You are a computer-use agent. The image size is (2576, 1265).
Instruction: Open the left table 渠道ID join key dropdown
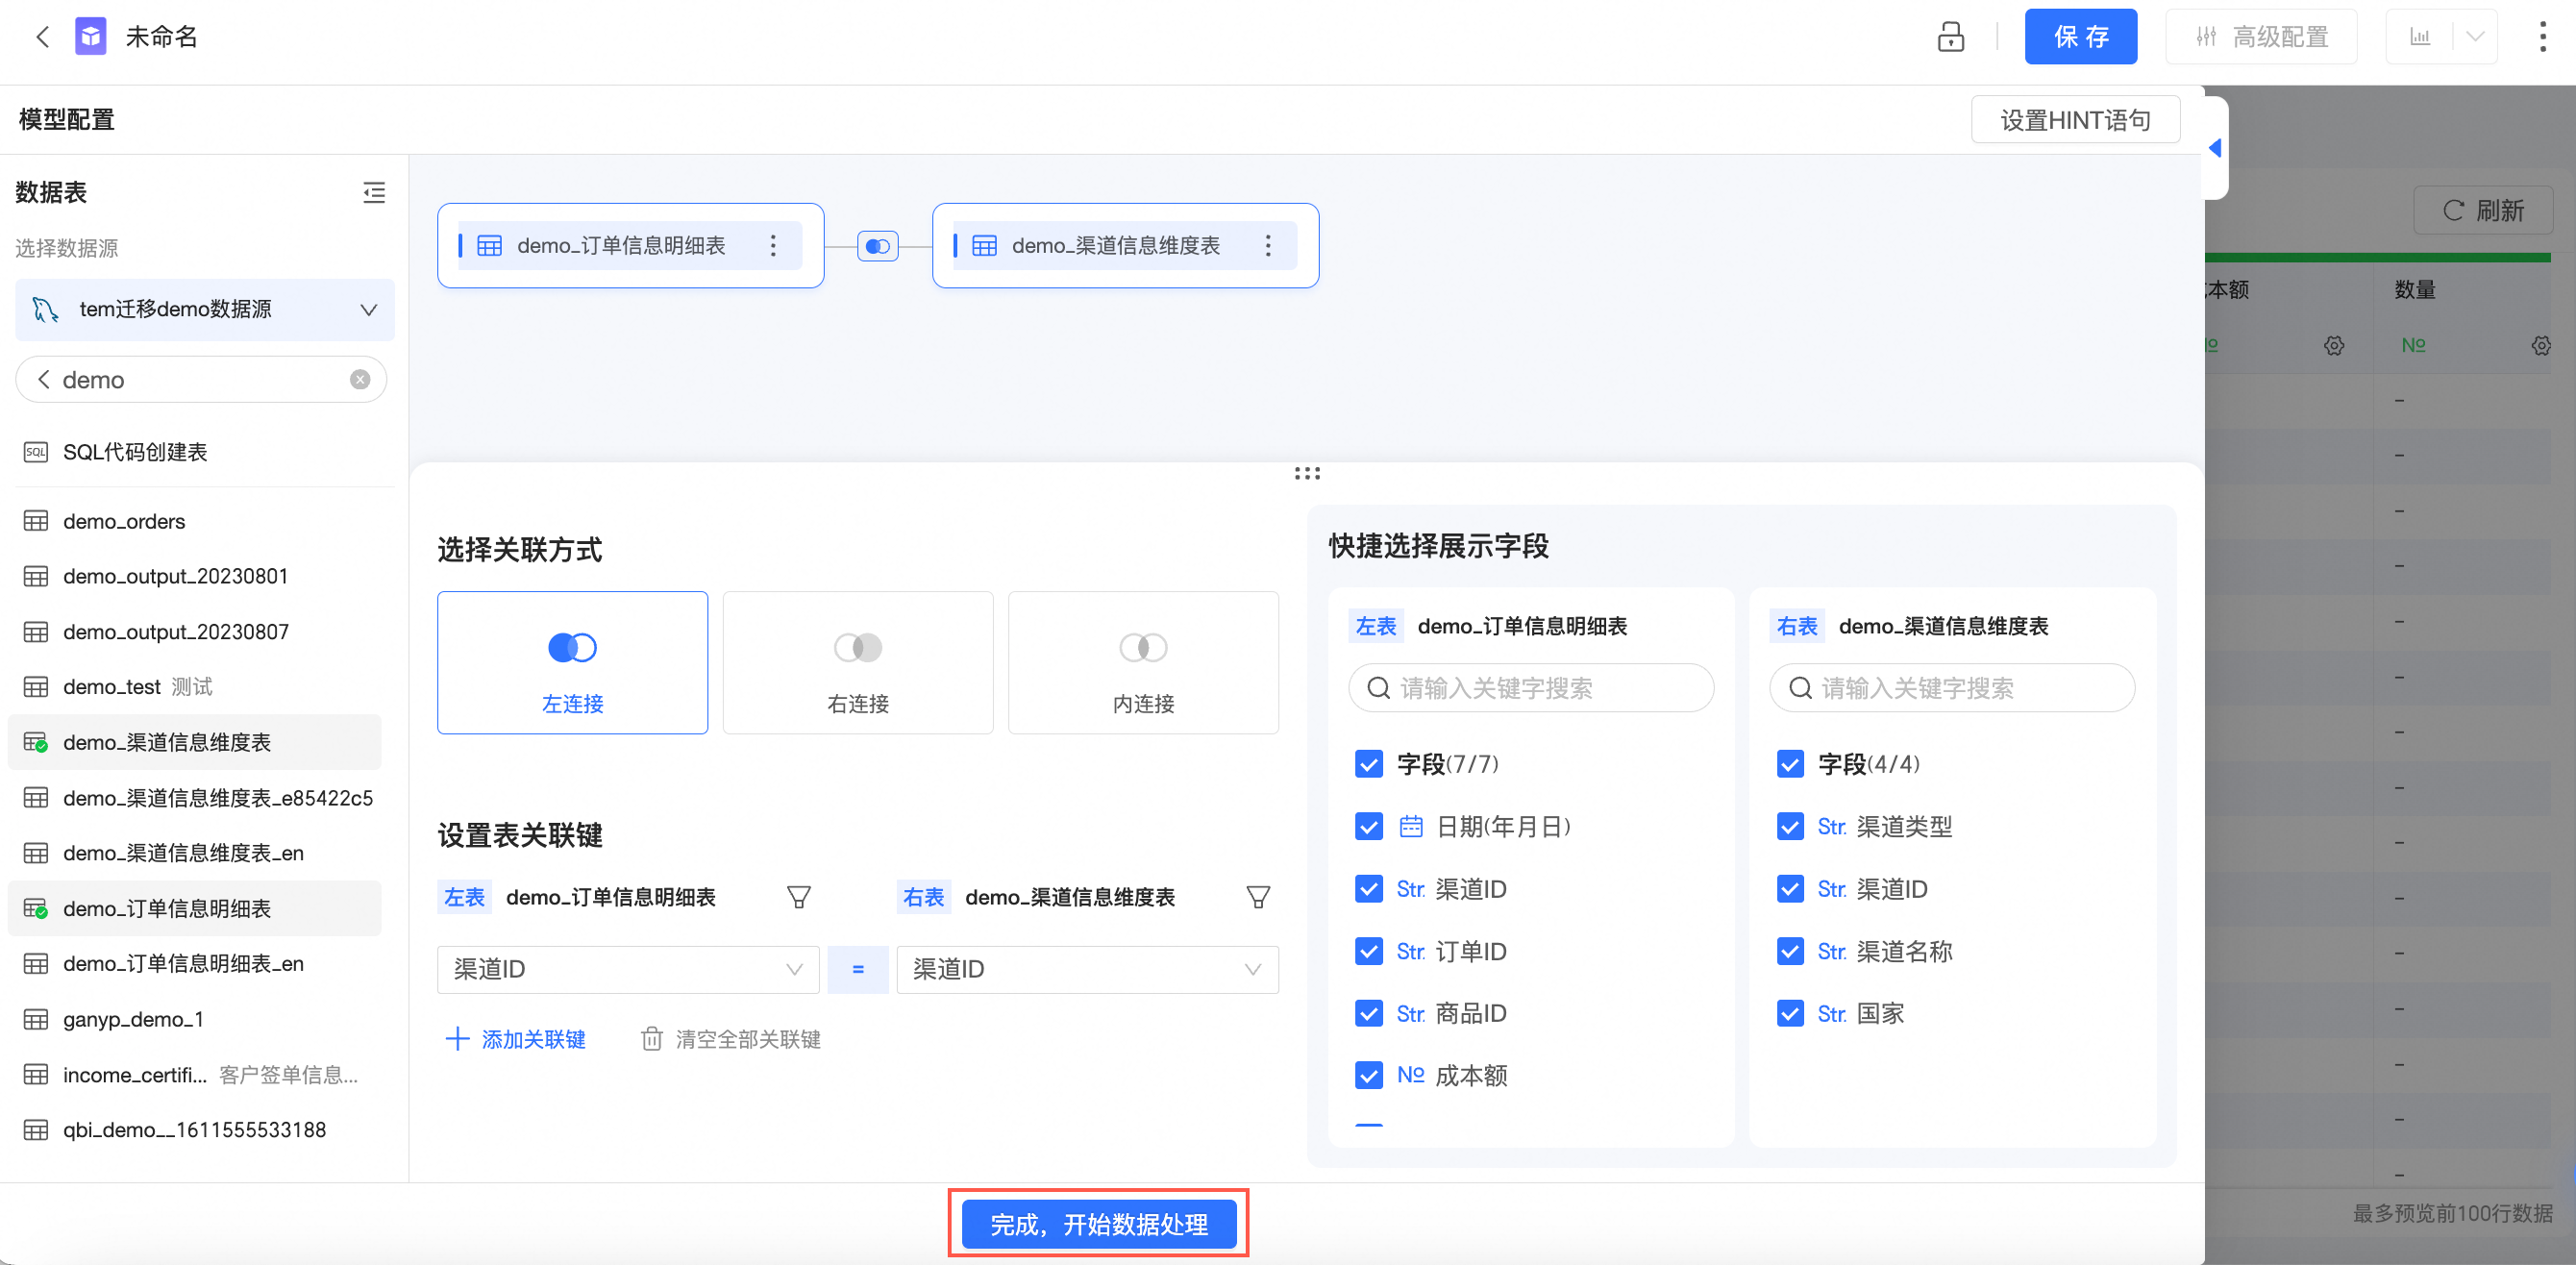628,969
